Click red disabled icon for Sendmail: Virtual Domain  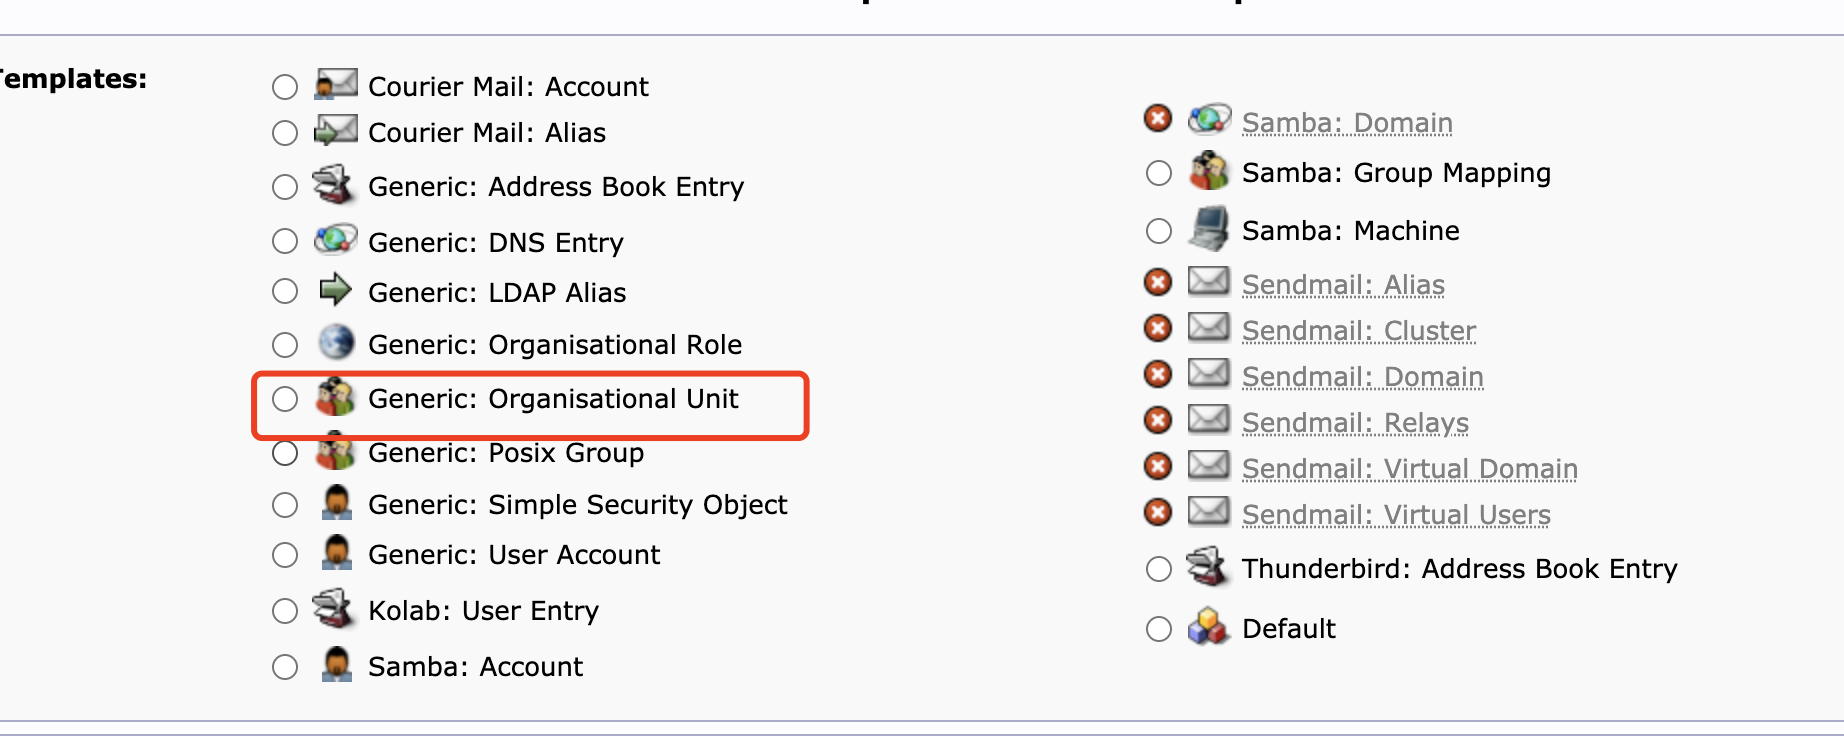click(x=1158, y=466)
